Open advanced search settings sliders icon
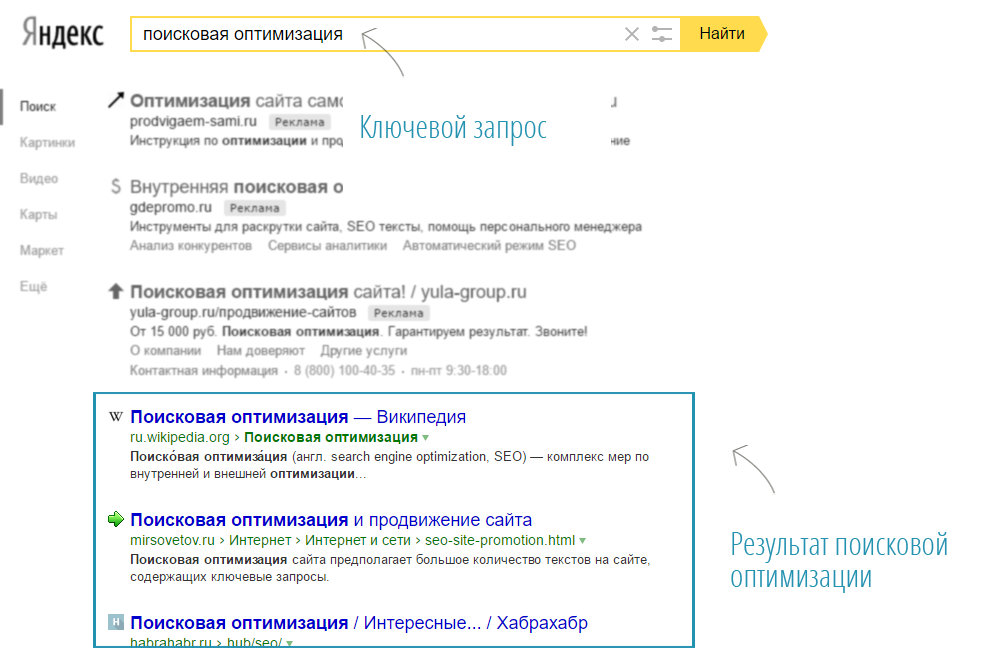Viewport: 993px width, 648px height. (661, 34)
